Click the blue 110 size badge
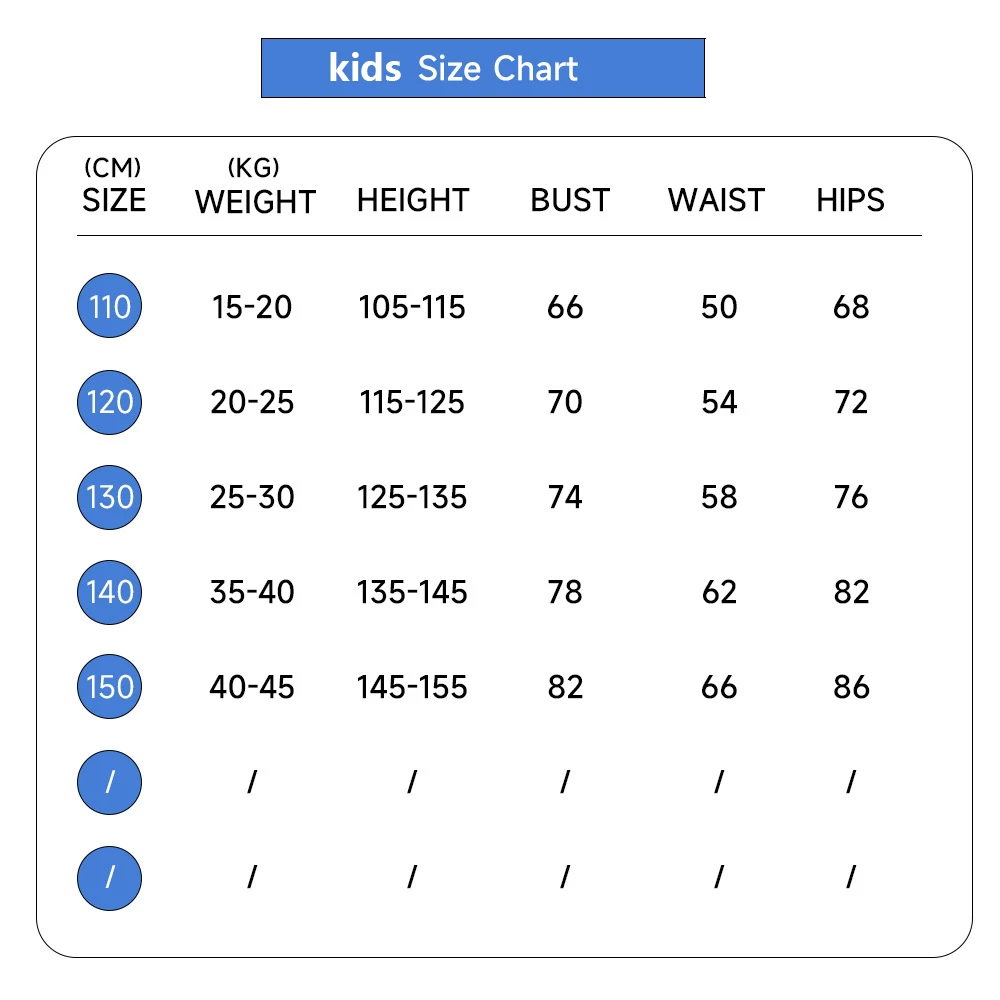The height and width of the screenshot is (1000, 1000). coord(110,306)
